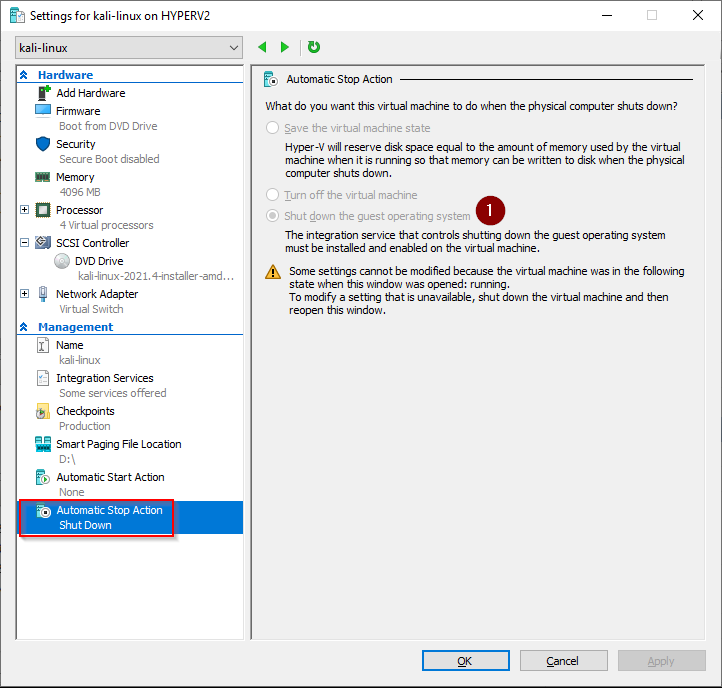Click the Memory chip icon

click(x=43, y=177)
